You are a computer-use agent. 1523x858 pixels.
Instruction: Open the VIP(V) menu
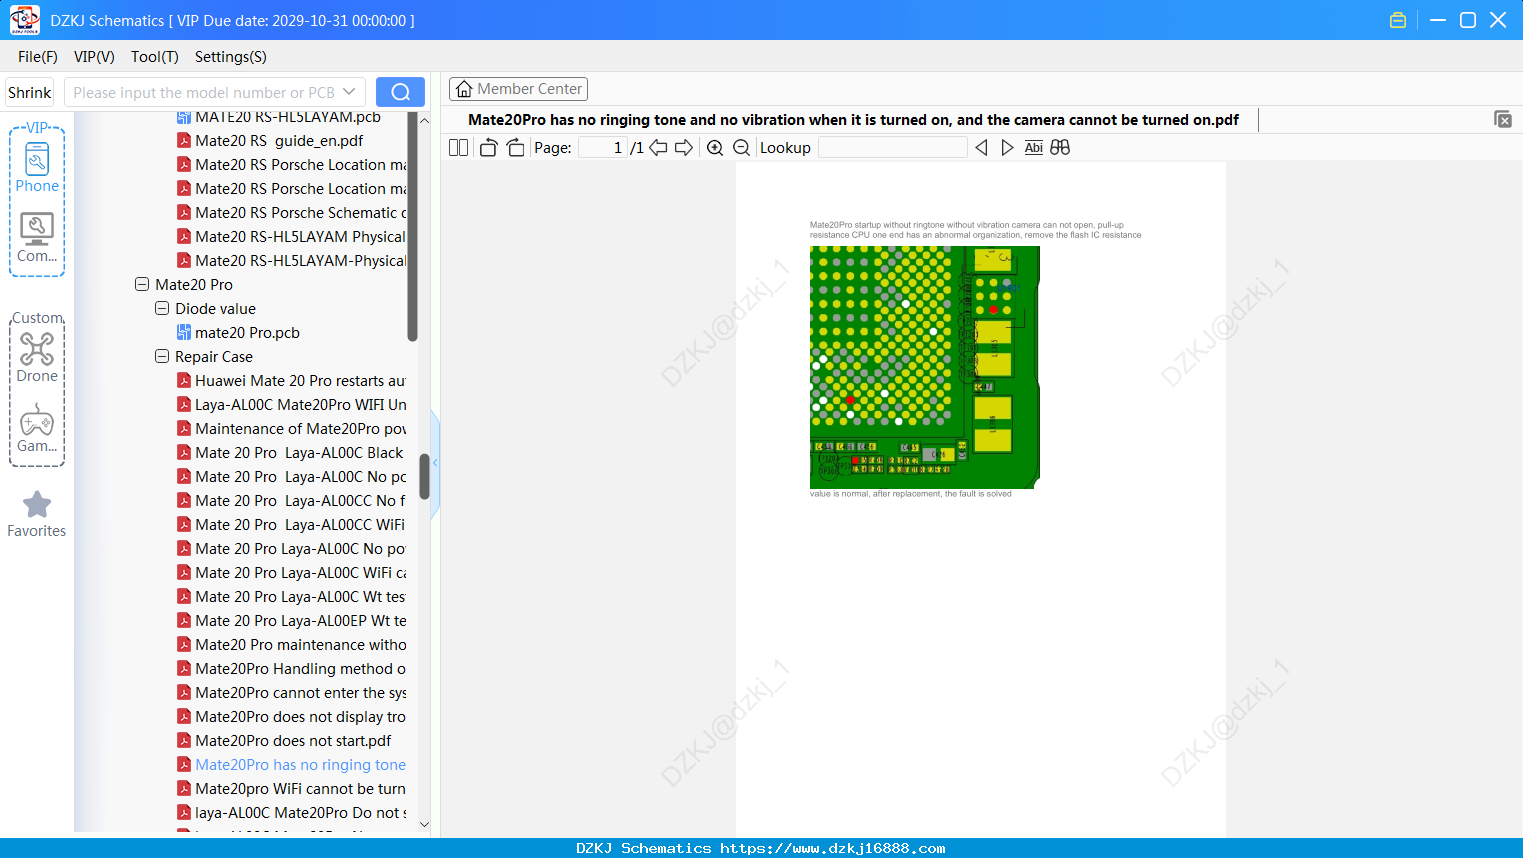point(94,57)
